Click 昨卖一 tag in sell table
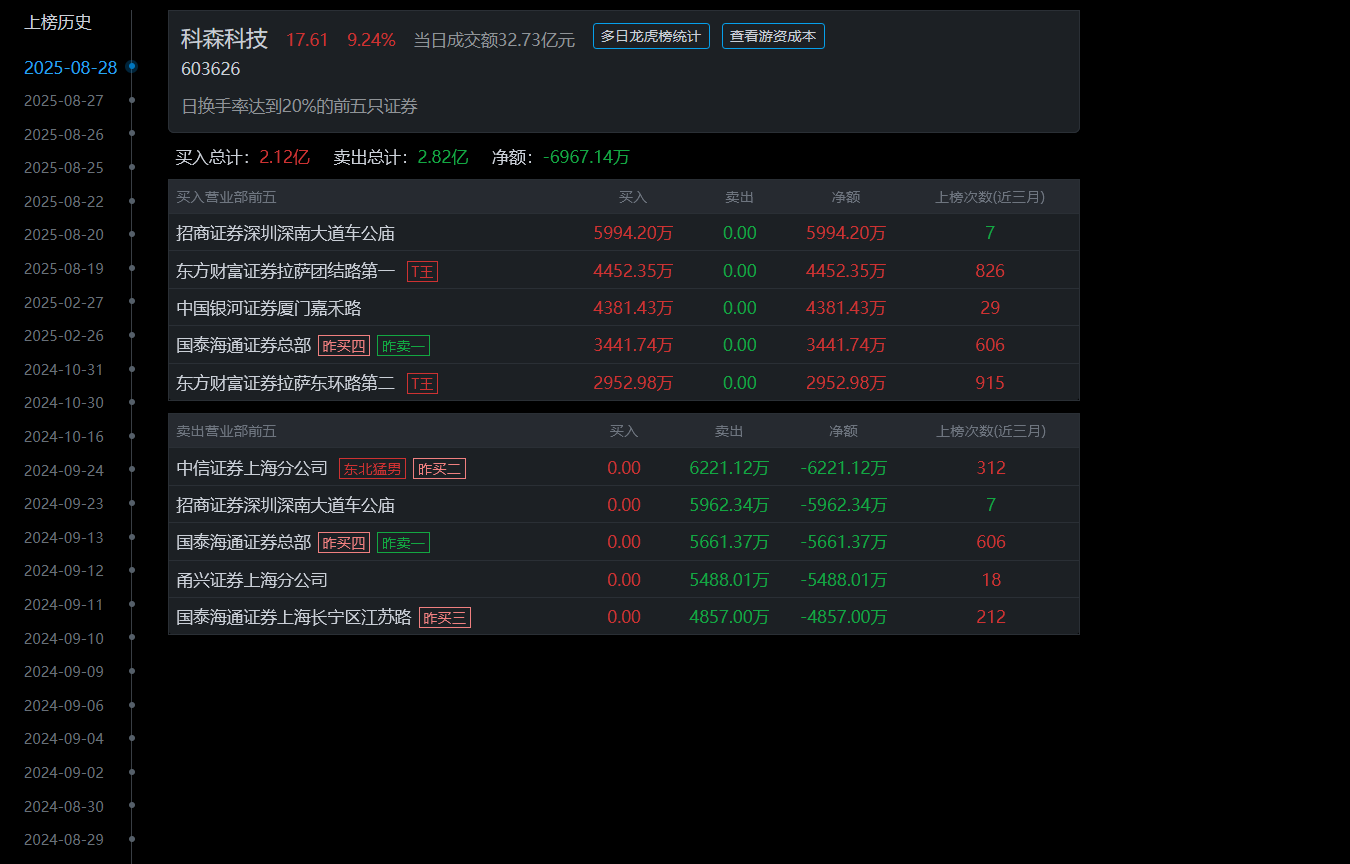The width and height of the screenshot is (1350, 864). [x=403, y=543]
